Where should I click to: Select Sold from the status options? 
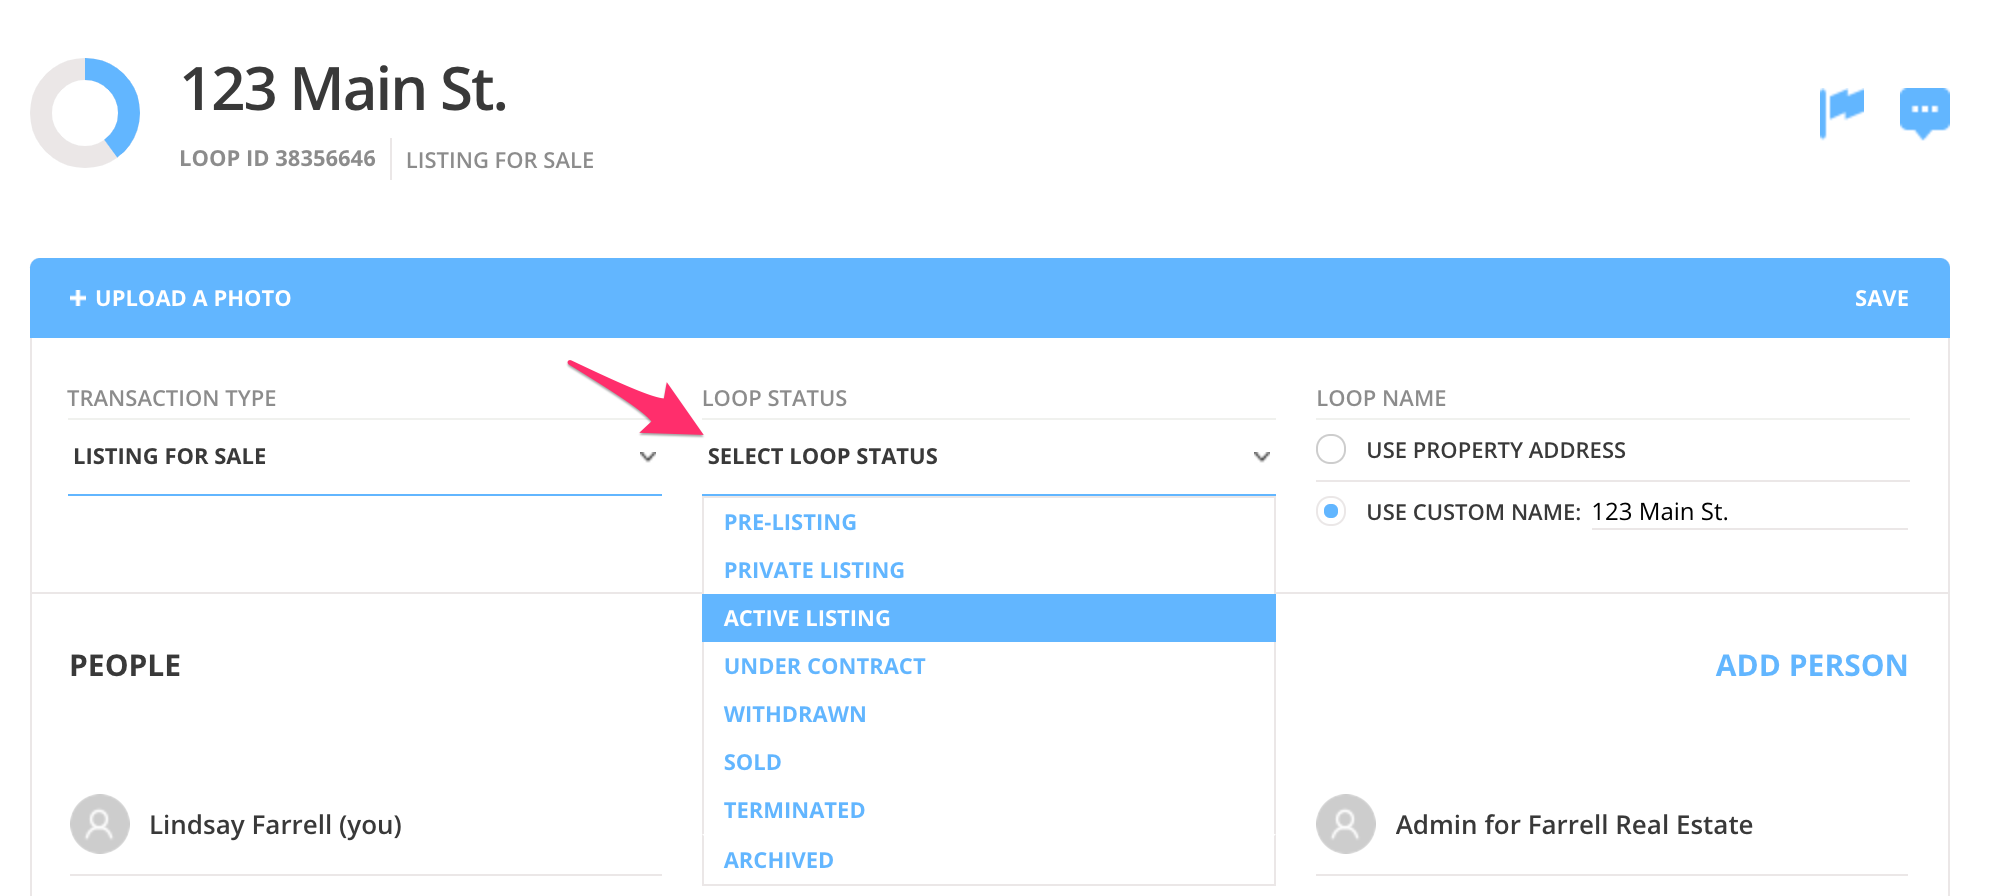coord(752,762)
